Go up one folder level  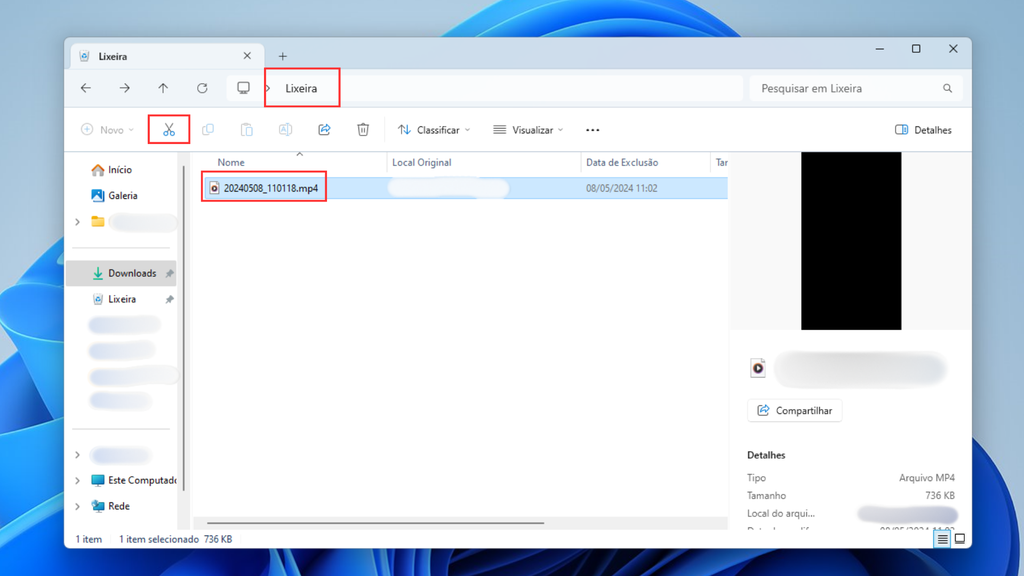point(163,88)
